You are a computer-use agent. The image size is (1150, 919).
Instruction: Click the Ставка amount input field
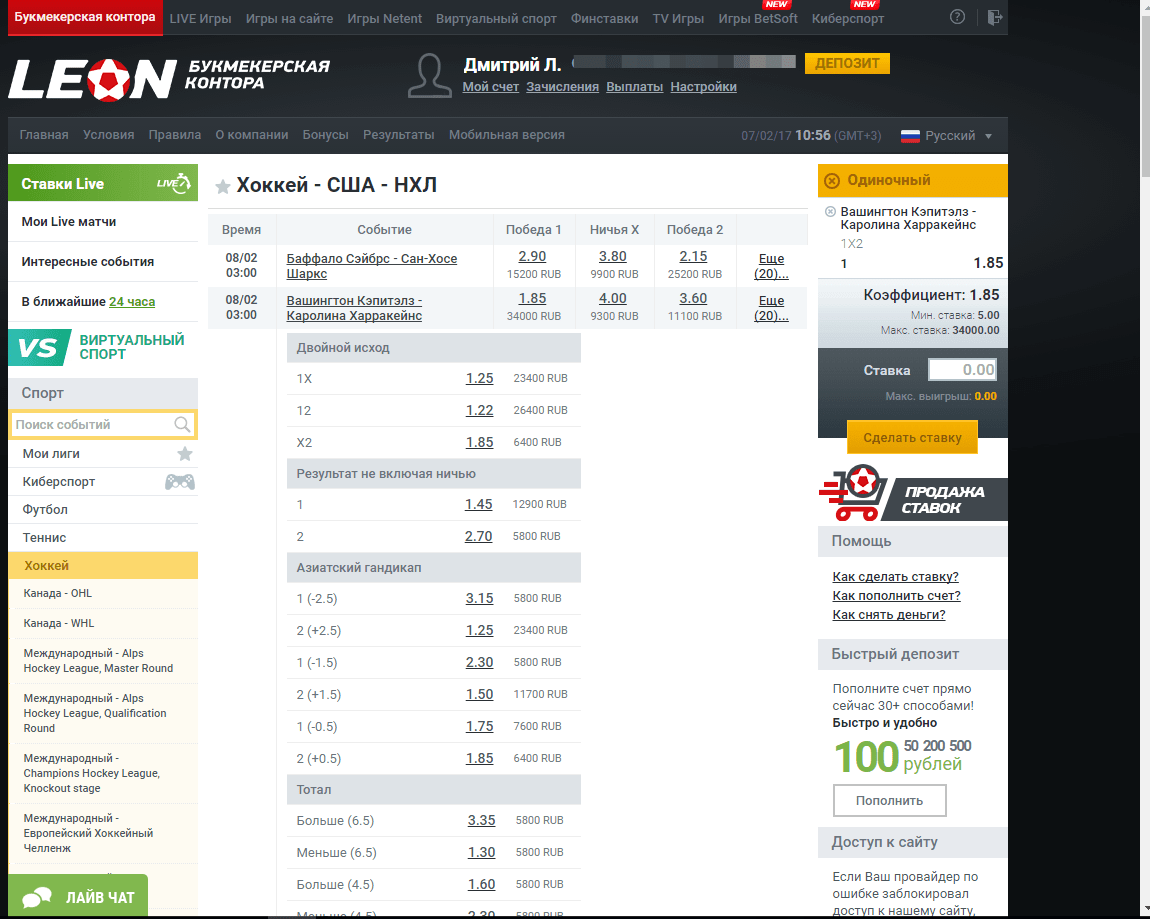tap(962, 370)
